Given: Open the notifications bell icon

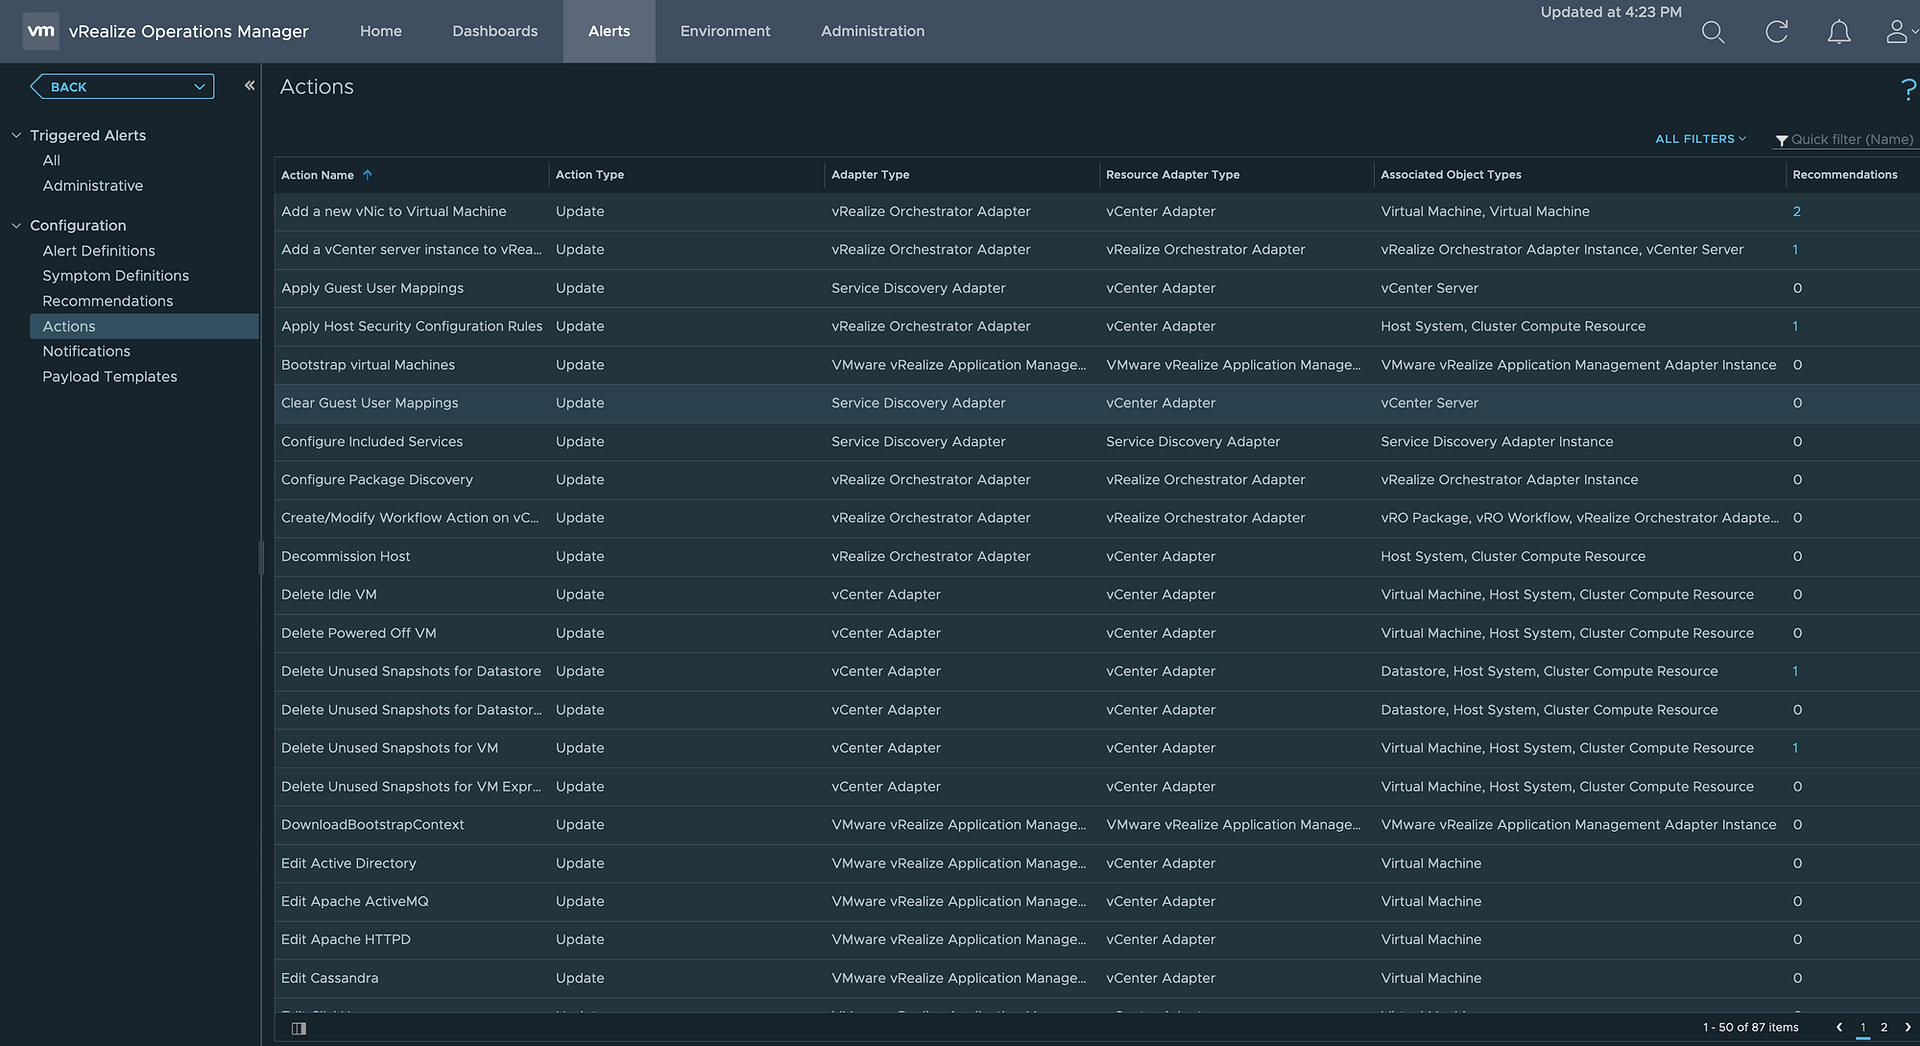Looking at the screenshot, I should pyautogui.click(x=1839, y=32).
